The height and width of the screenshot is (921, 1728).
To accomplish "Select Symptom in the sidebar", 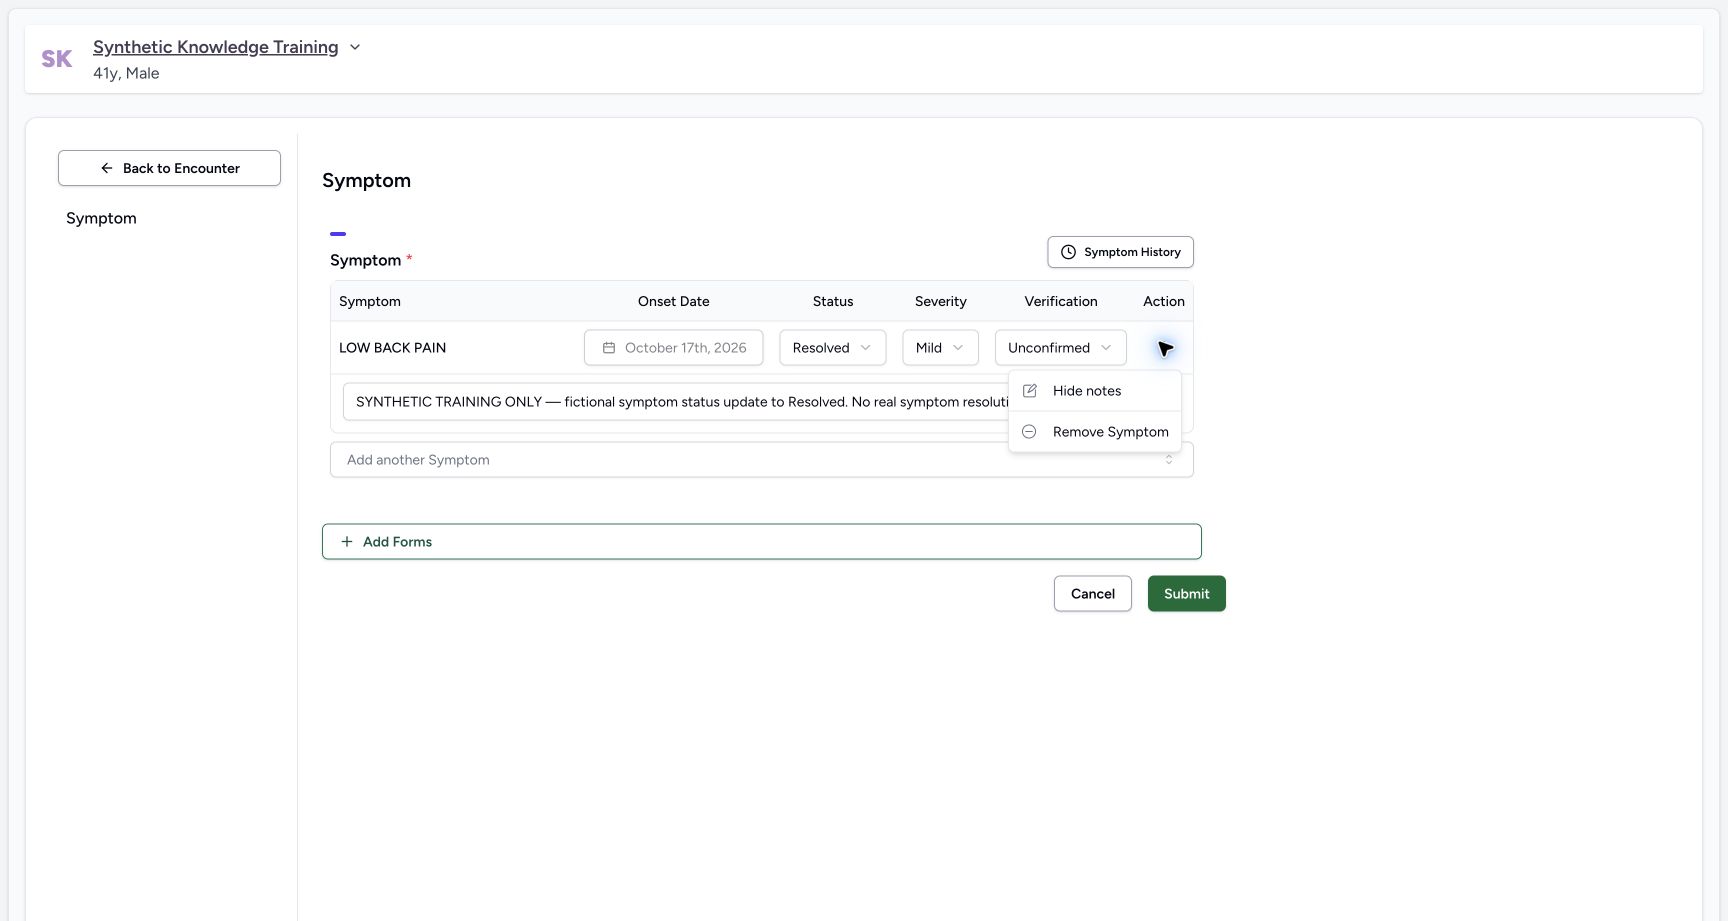I will [101, 218].
